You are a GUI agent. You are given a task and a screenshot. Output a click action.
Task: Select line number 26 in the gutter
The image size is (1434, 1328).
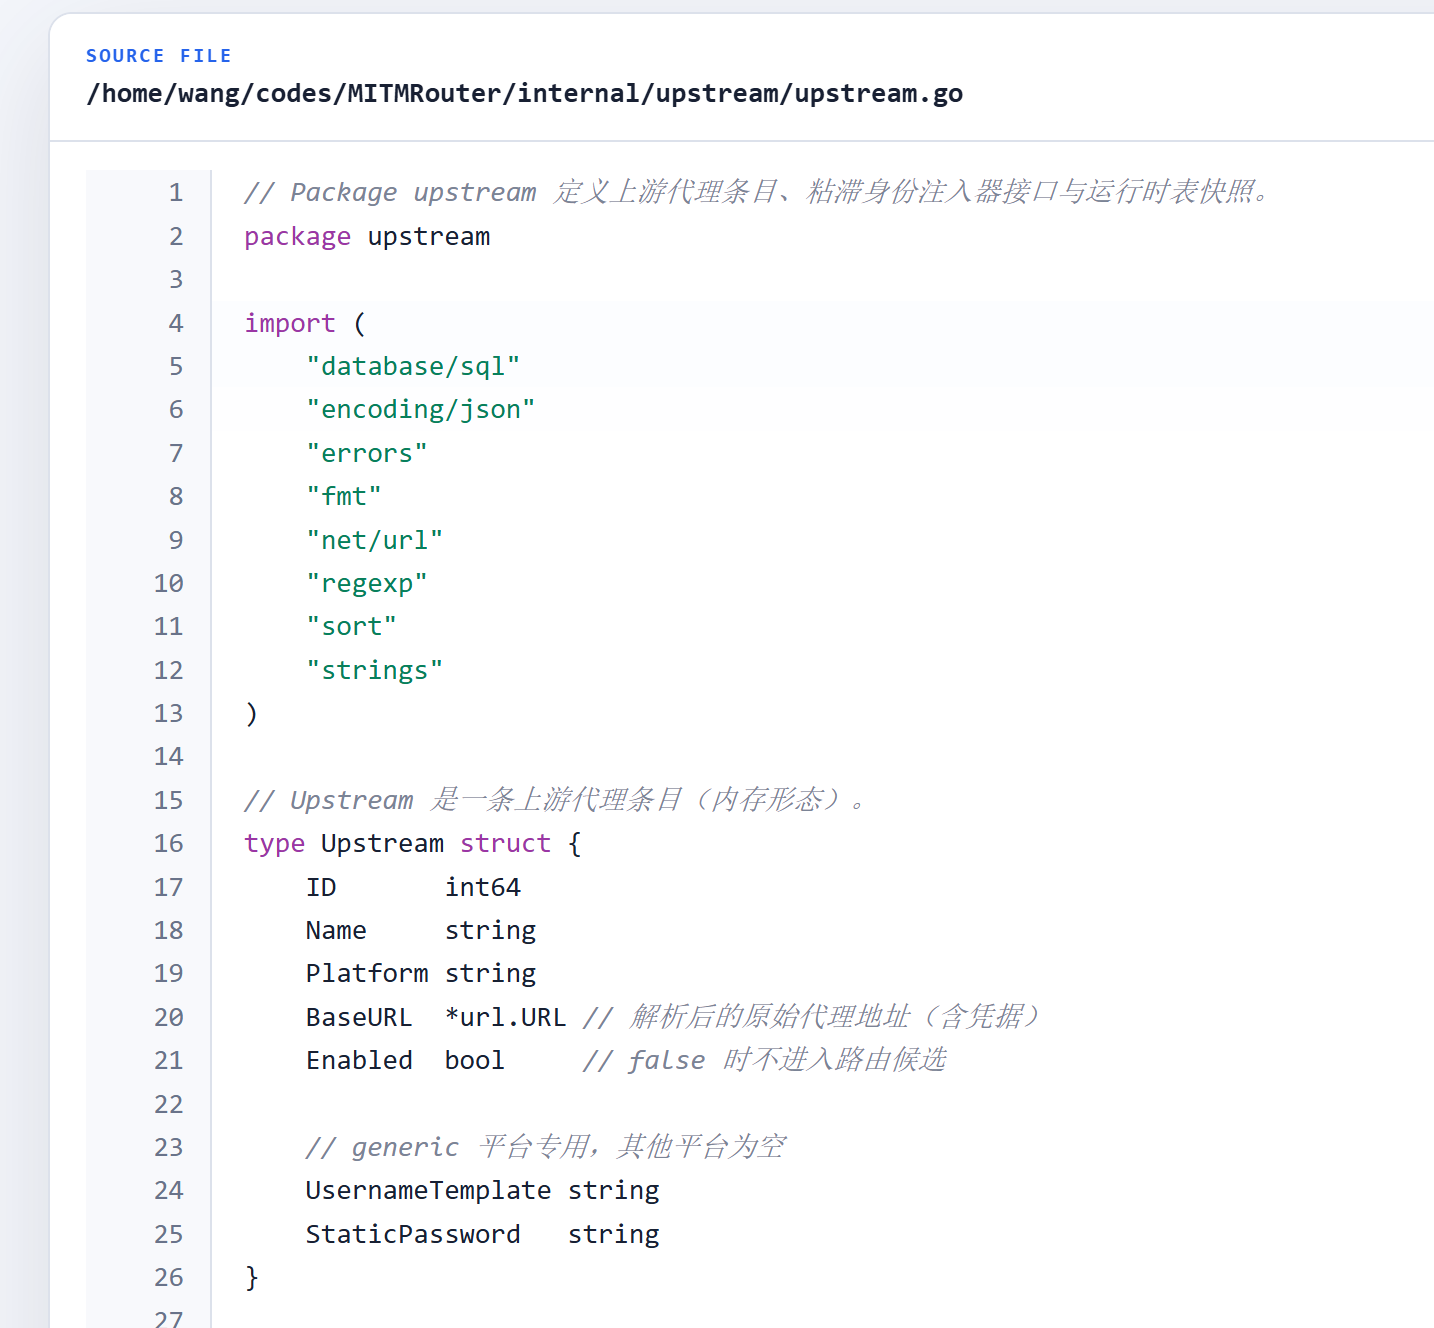[169, 1277]
